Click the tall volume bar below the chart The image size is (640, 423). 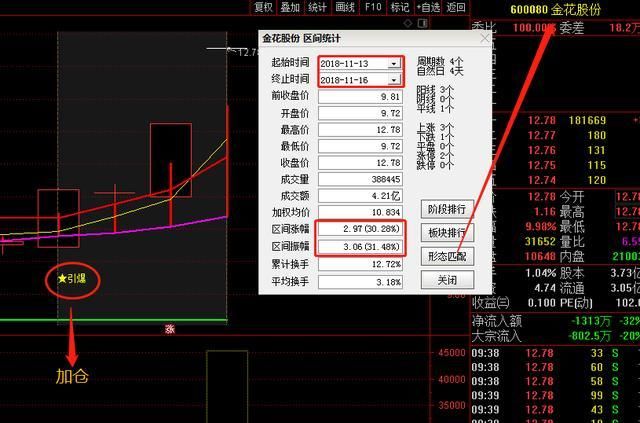pyautogui.click(x=227, y=386)
